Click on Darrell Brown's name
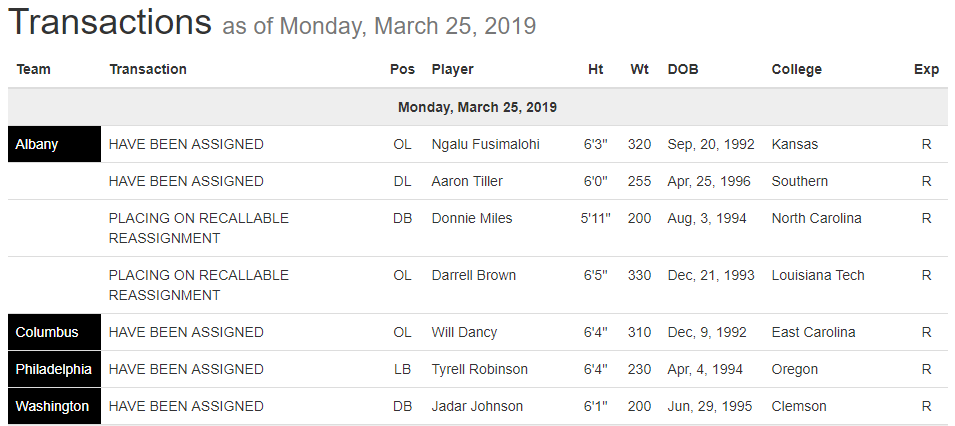955x426 pixels. pos(474,275)
